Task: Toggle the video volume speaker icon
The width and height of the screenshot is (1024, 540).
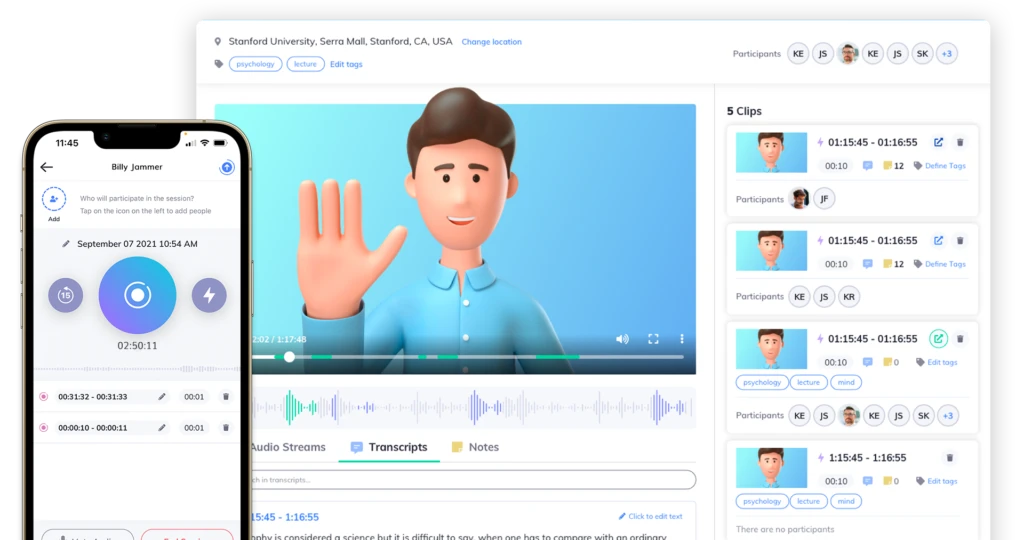Action: 622,339
